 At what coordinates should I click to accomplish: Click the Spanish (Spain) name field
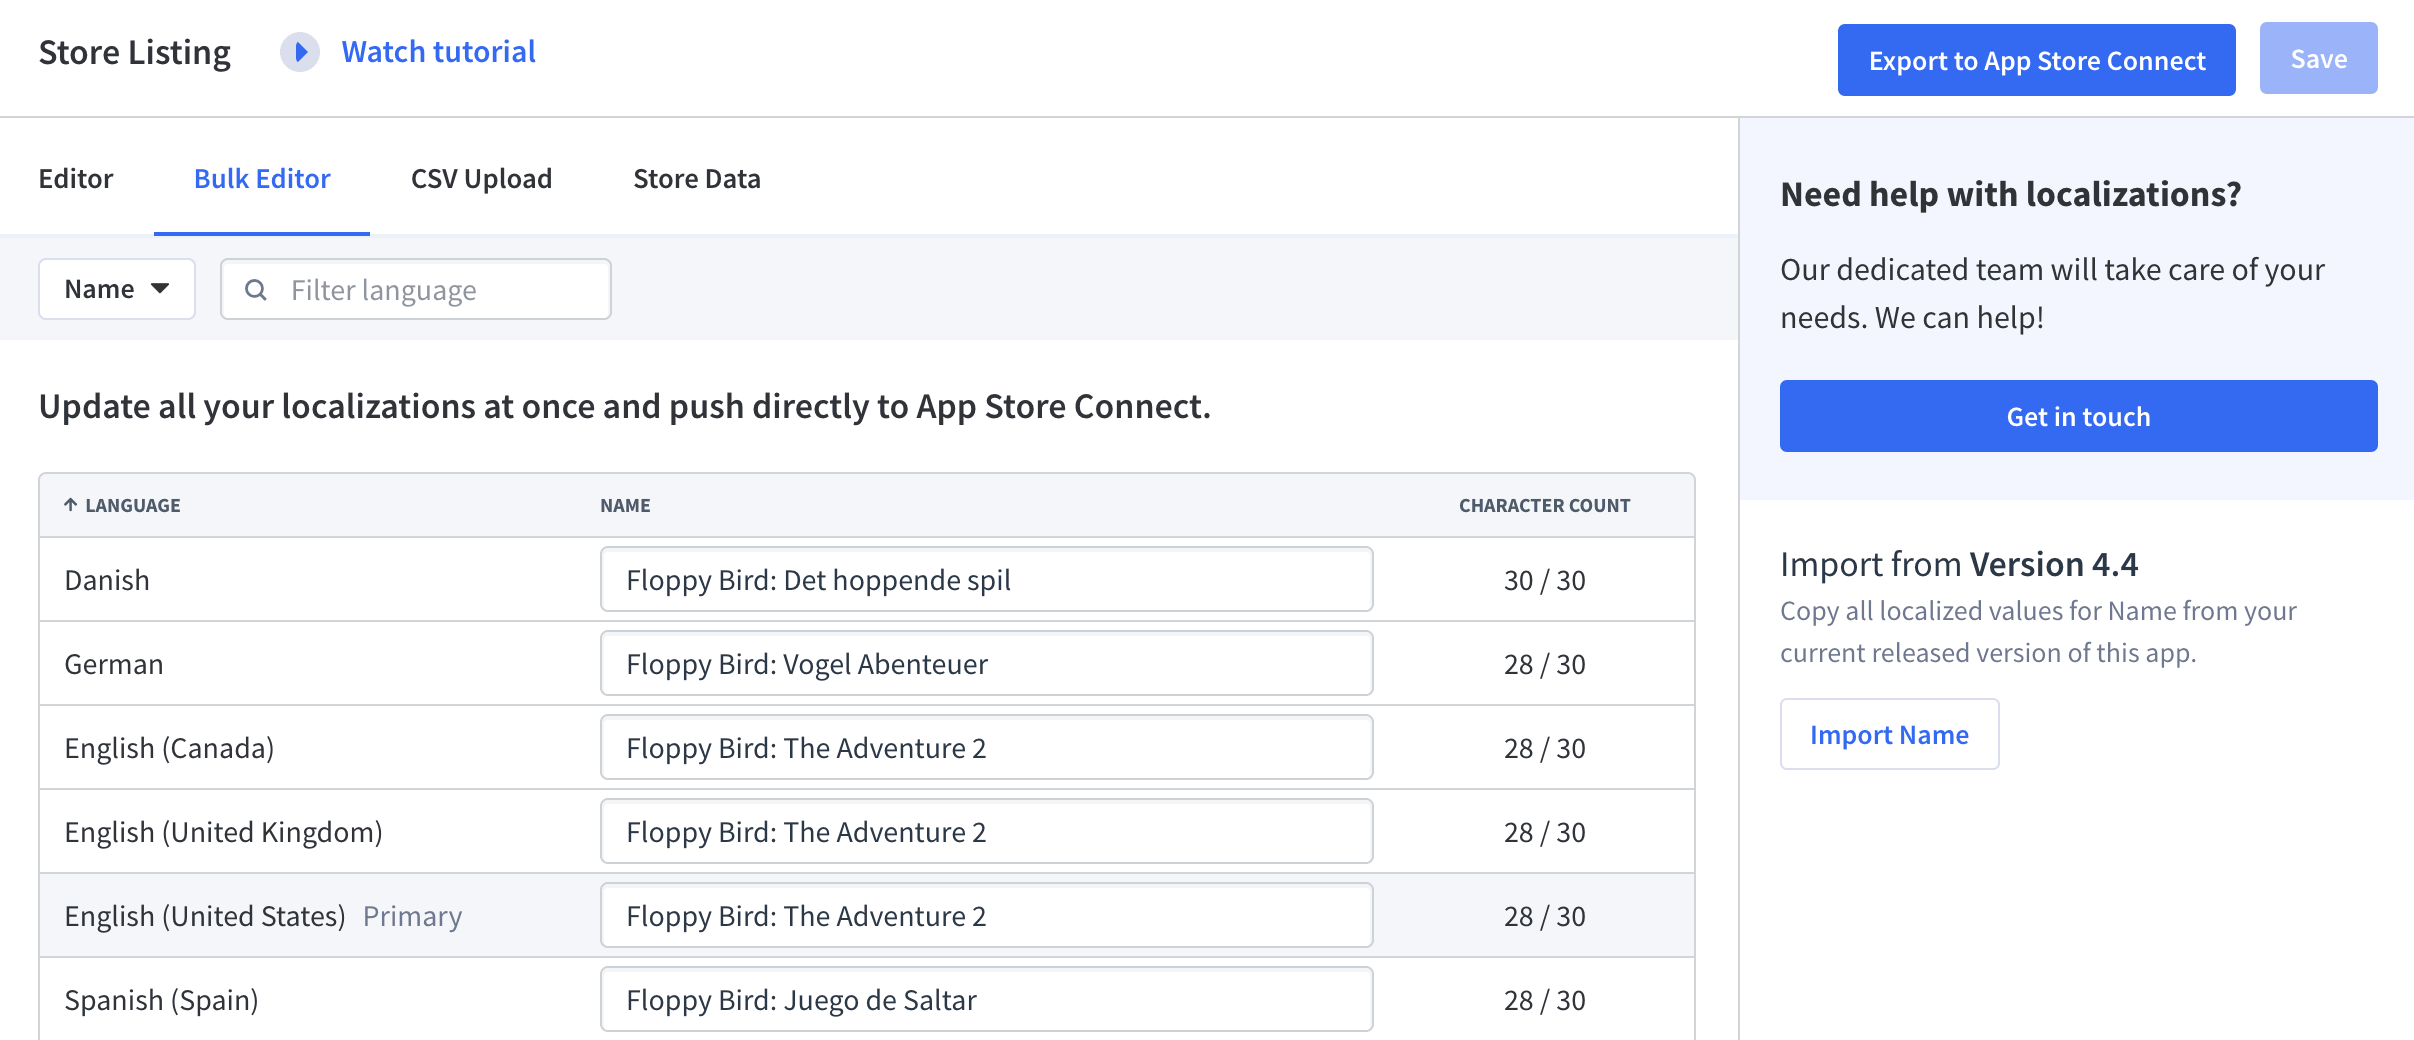coord(985,999)
